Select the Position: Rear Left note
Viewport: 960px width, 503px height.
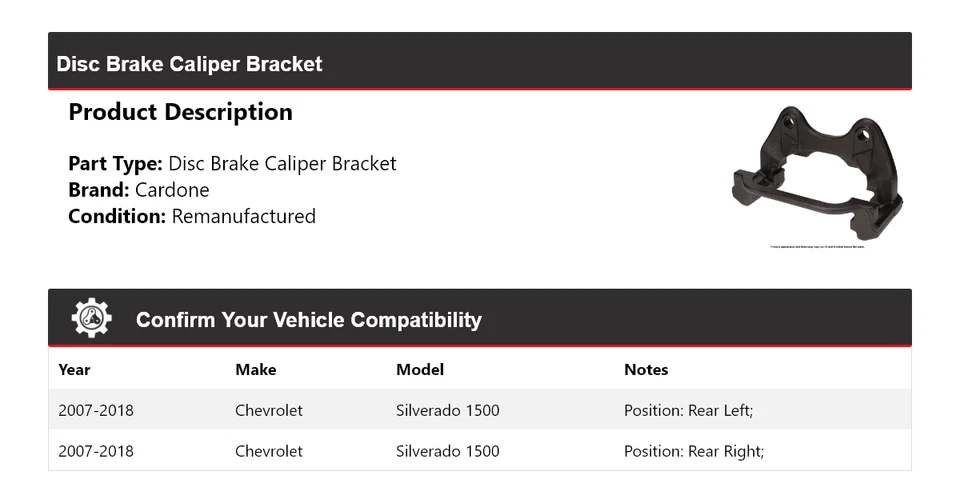pos(688,410)
